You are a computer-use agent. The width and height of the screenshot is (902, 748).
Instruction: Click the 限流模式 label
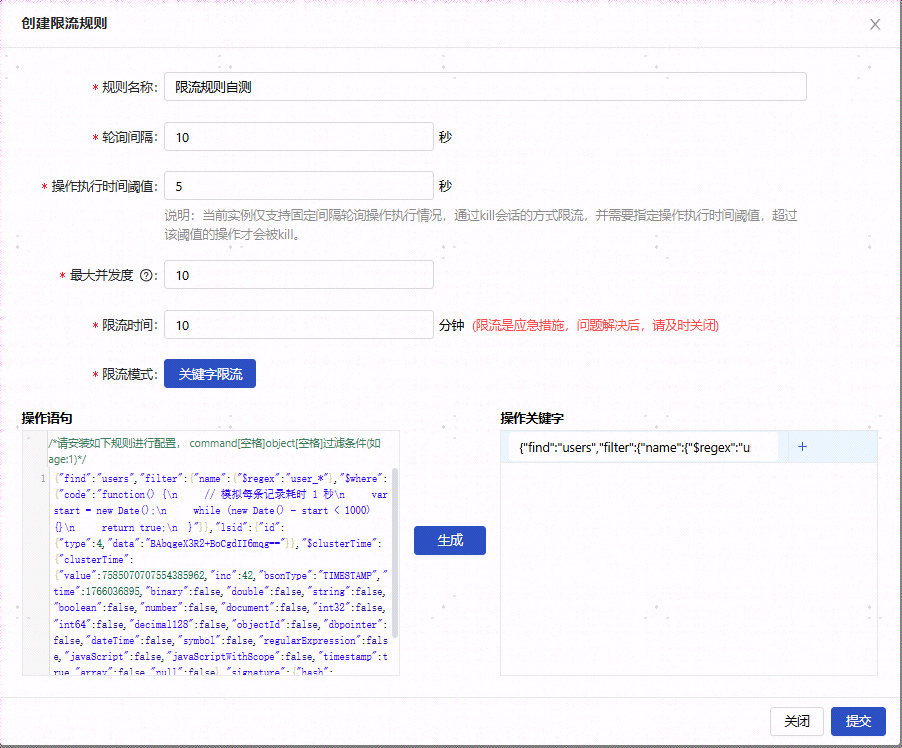[x=129, y=375]
